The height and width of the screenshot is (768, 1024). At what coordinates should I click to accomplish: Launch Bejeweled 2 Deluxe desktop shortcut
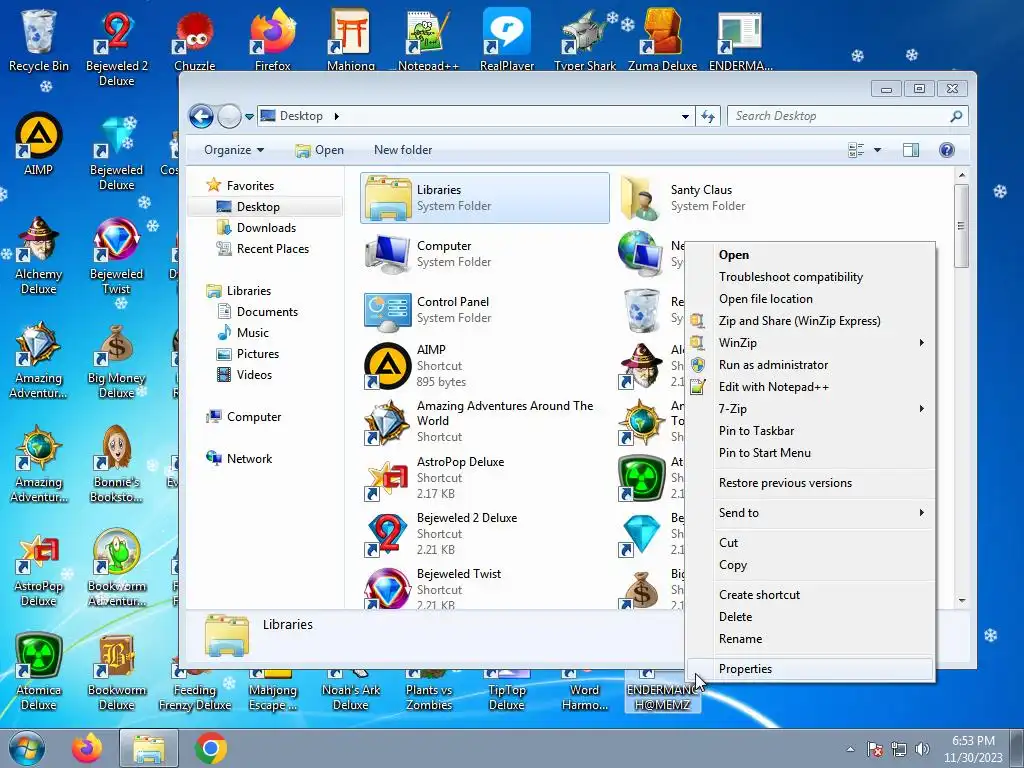click(116, 46)
